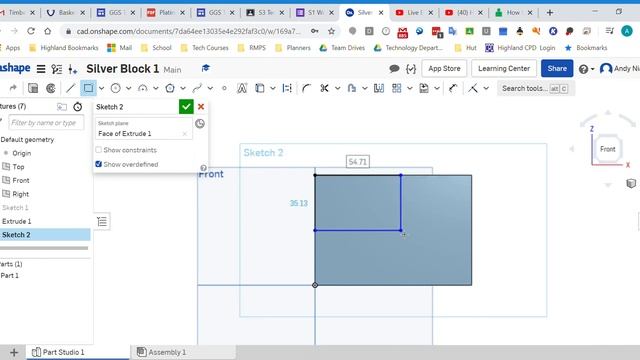The width and height of the screenshot is (640, 360).
Task: Open the App Store button
Action: coord(444,69)
